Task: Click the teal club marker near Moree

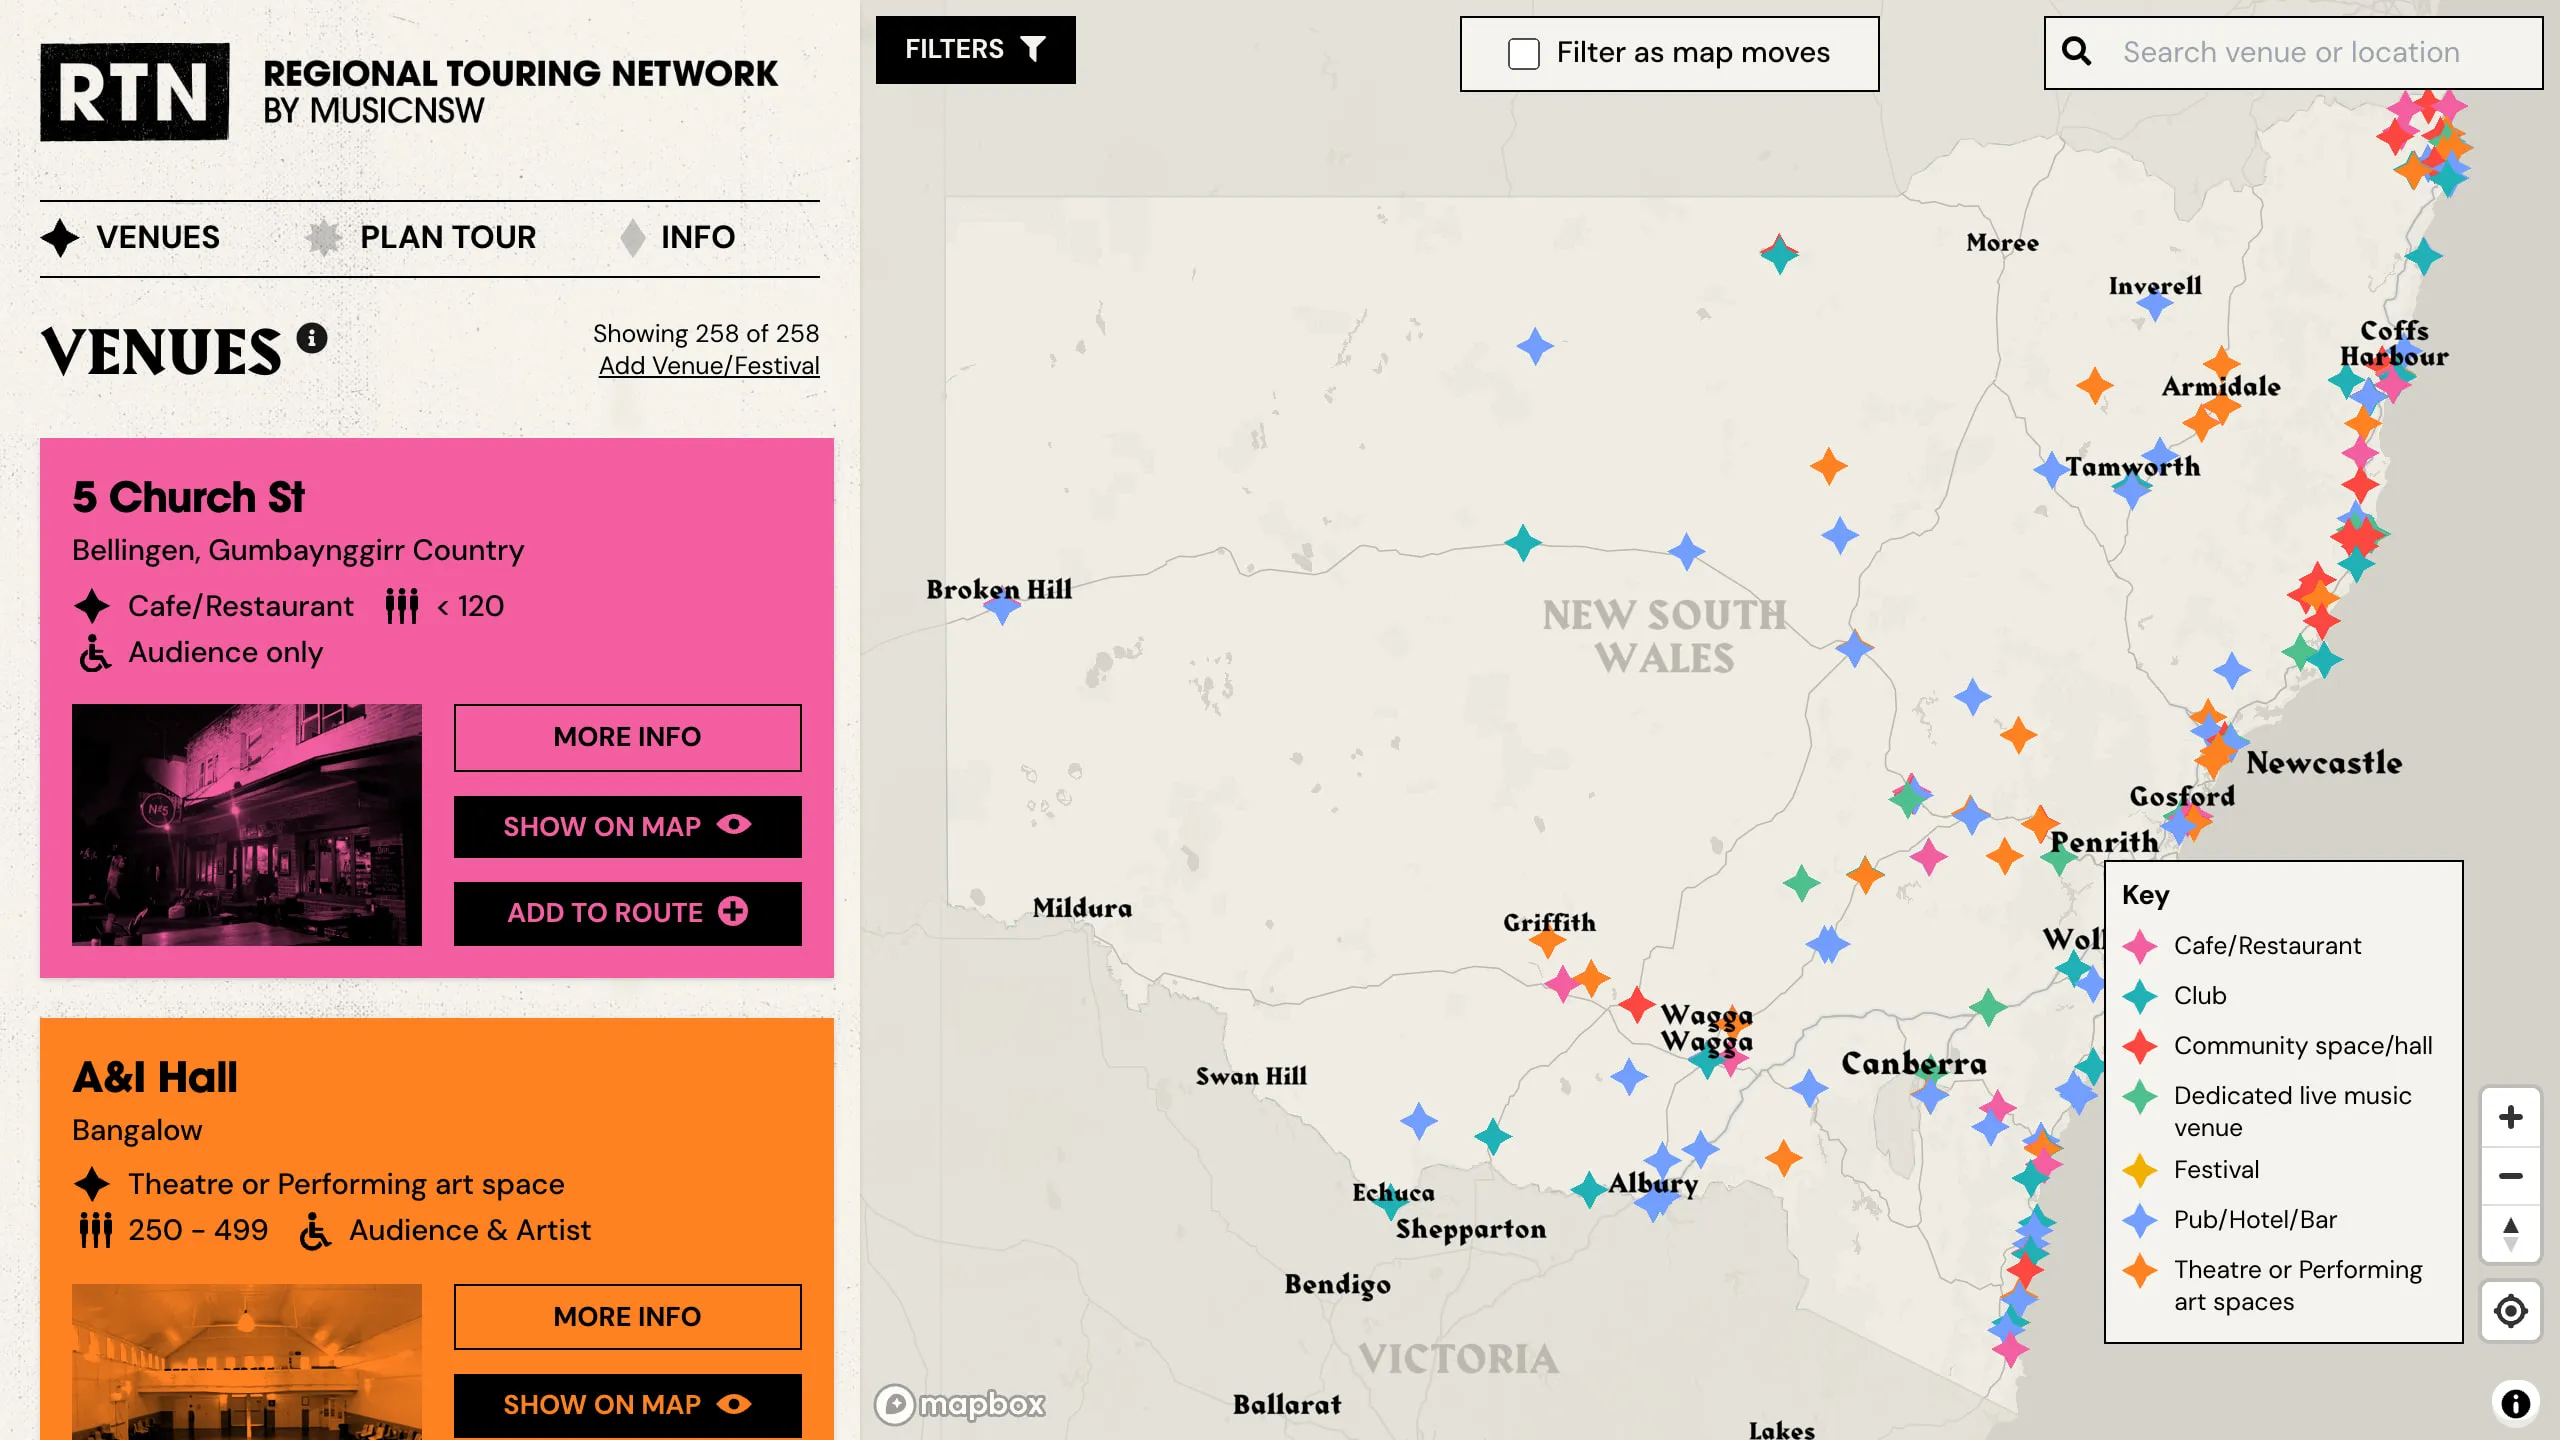Action: (1779, 255)
